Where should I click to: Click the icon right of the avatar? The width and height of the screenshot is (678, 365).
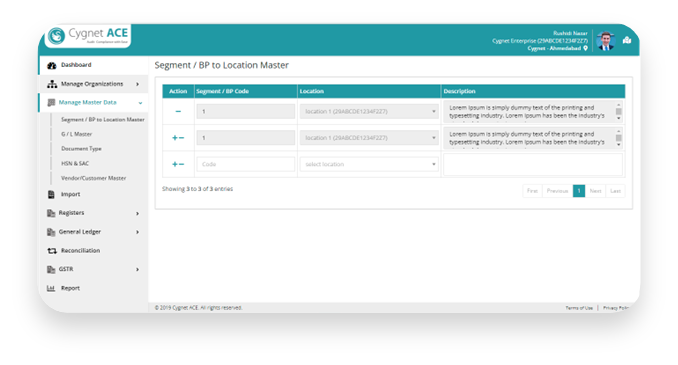point(627,40)
